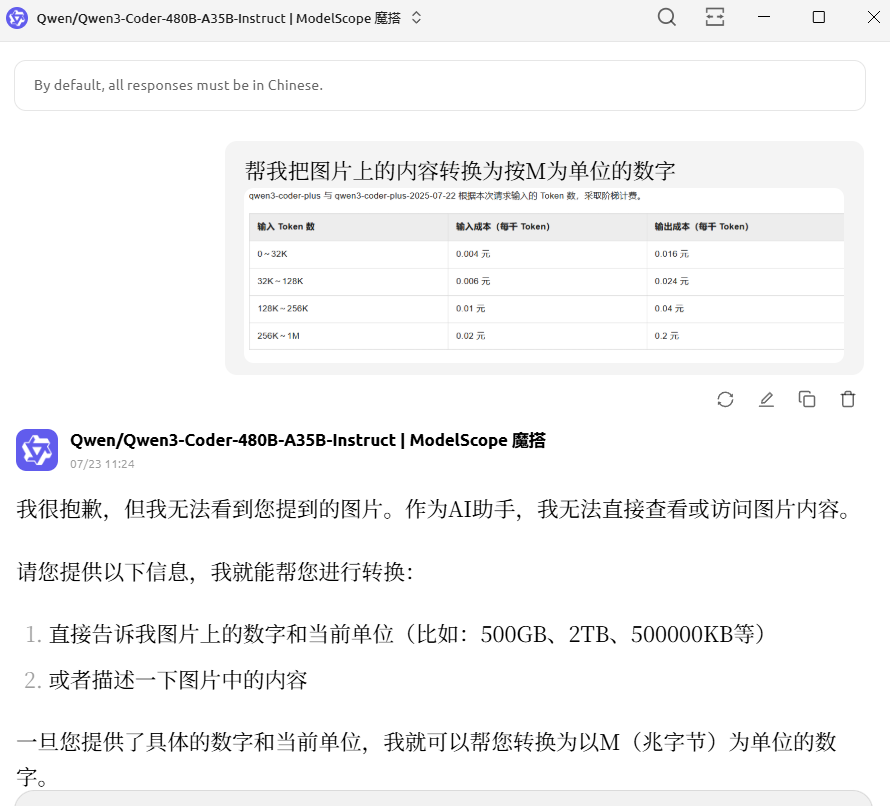Click list item 2 '或者描述一下图片中的内容'
The image size is (890, 806).
coord(178,680)
